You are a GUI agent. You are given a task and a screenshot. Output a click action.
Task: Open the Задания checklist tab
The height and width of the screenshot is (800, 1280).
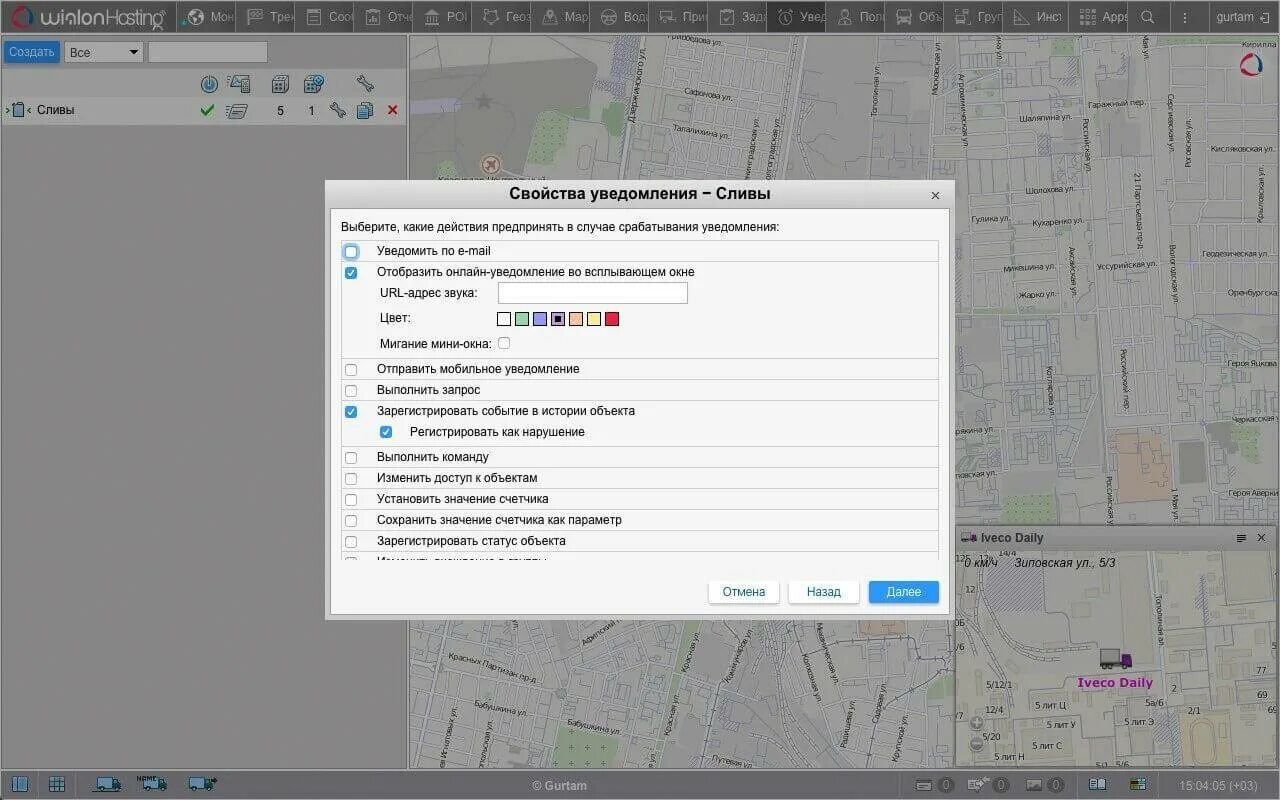coord(739,17)
